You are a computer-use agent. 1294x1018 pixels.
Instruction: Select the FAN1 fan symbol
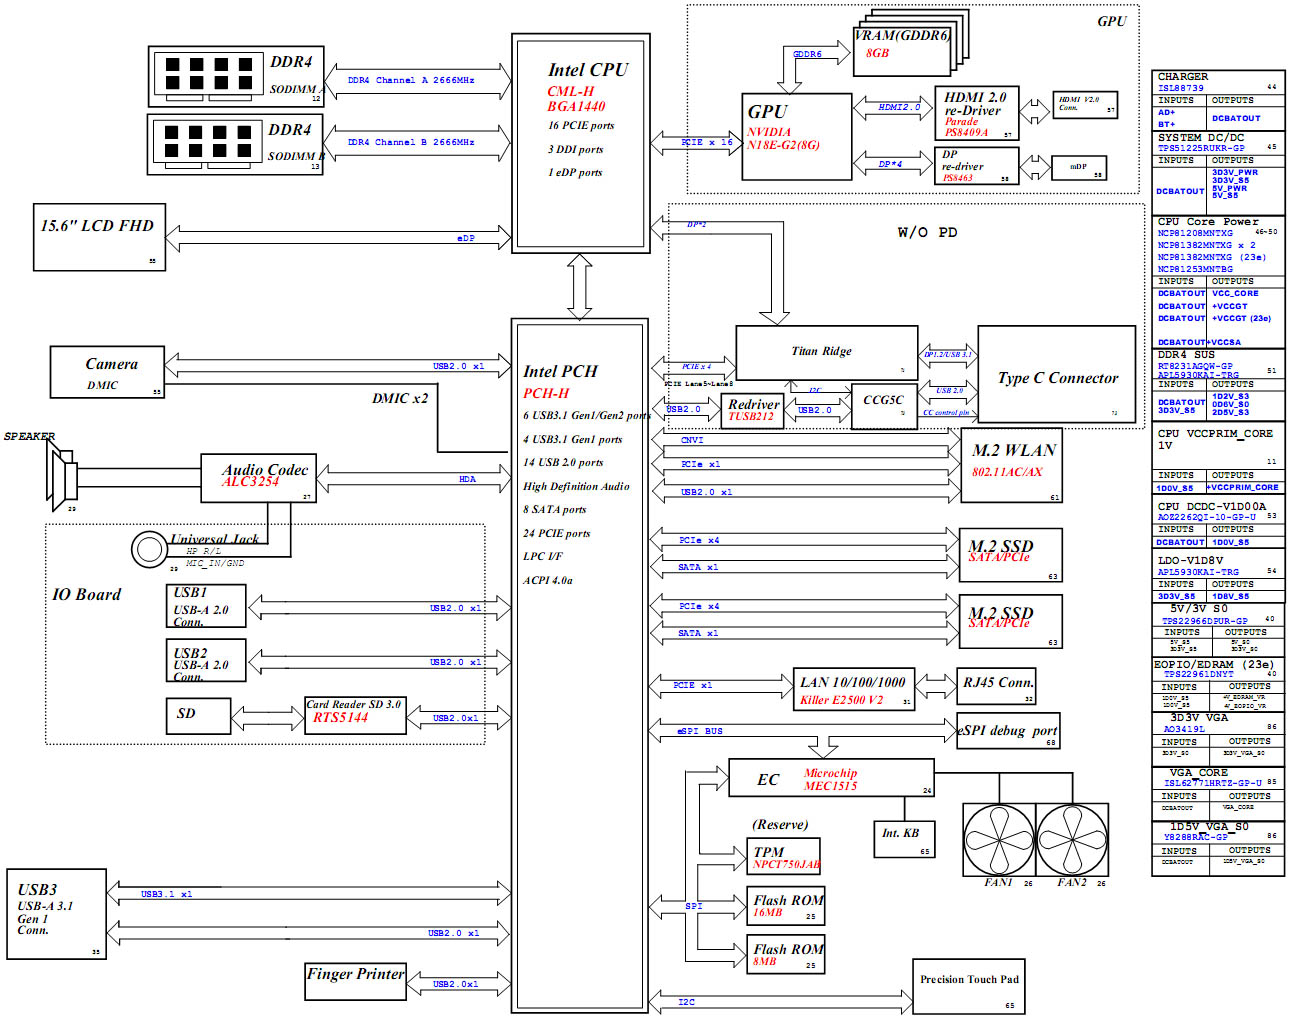(x=998, y=838)
